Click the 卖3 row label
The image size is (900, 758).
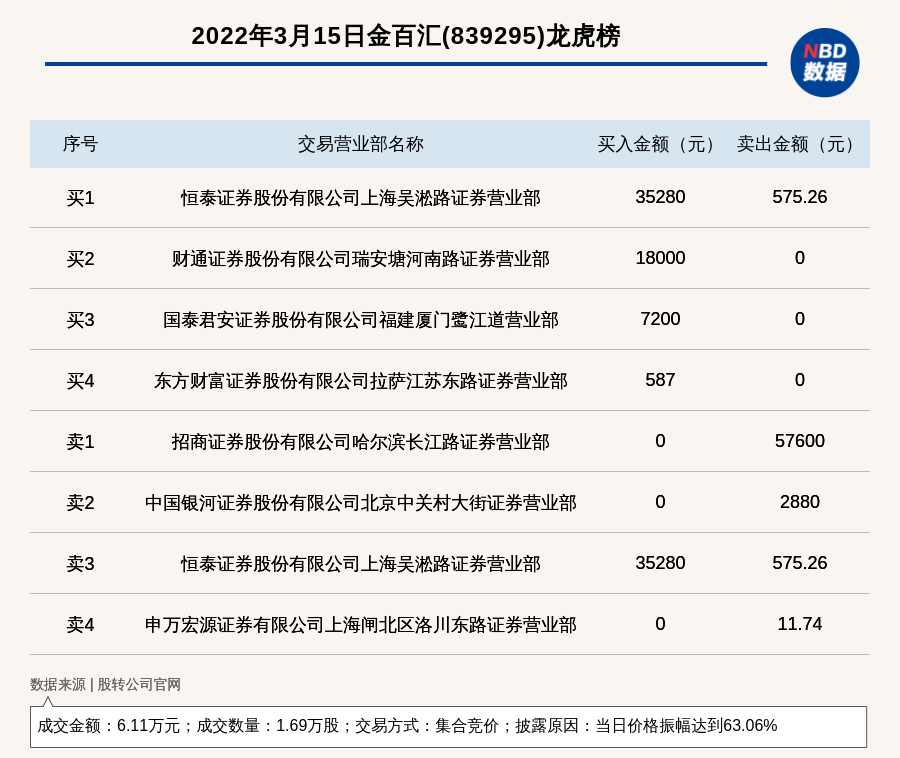click(80, 564)
